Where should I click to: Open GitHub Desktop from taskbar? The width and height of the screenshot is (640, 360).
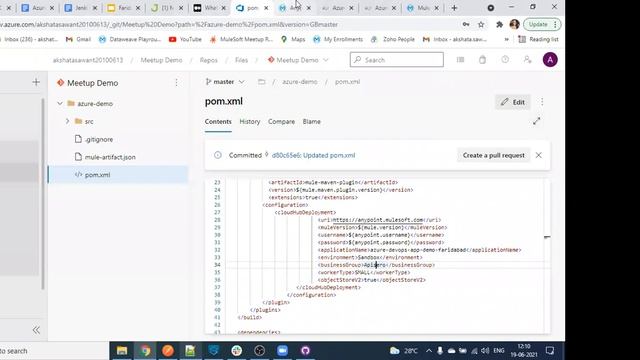(x=305, y=351)
